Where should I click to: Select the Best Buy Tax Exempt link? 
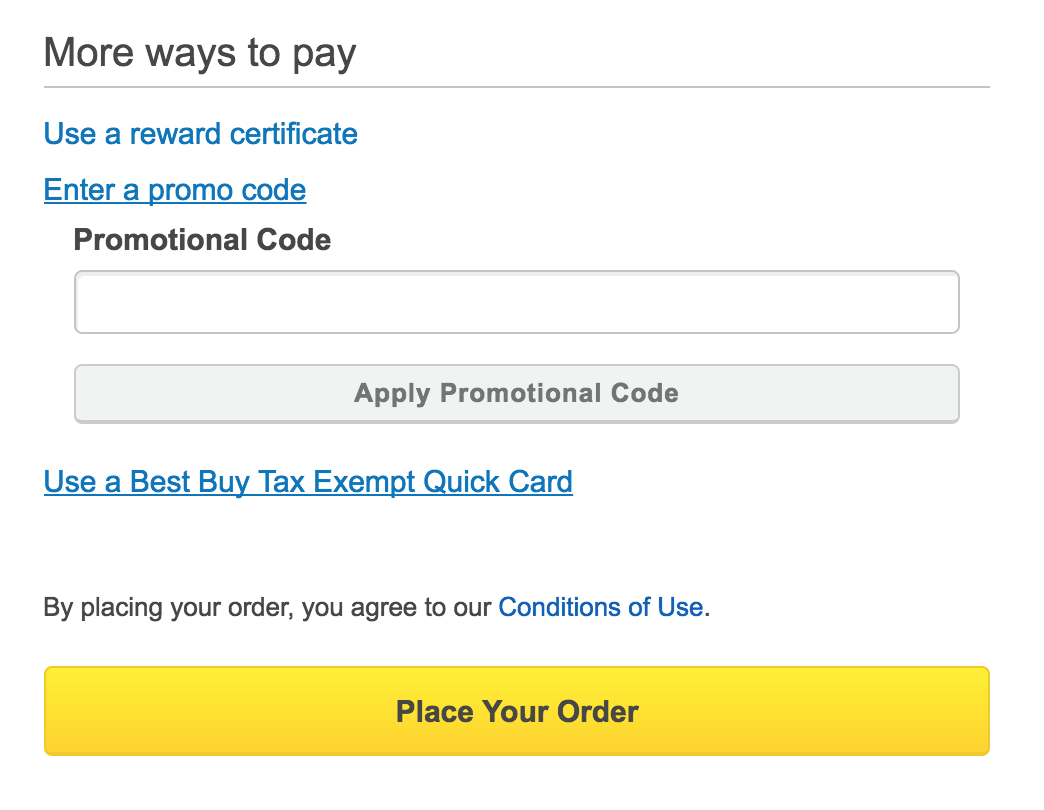(308, 482)
